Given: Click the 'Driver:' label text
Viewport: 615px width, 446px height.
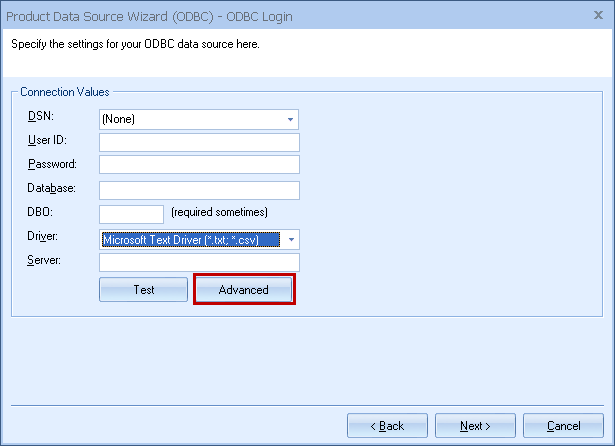Looking at the screenshot, I should pyautogui.click(x=44, y=237).
